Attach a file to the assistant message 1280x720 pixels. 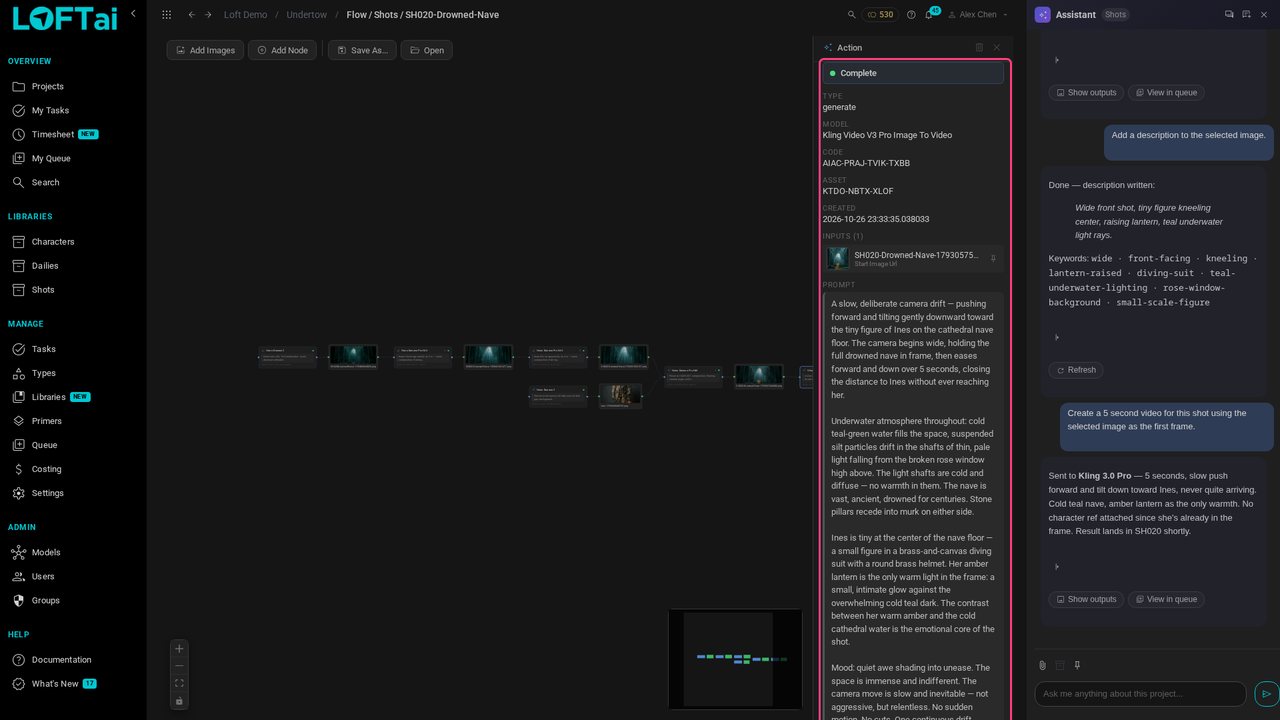coord(1042,665)
